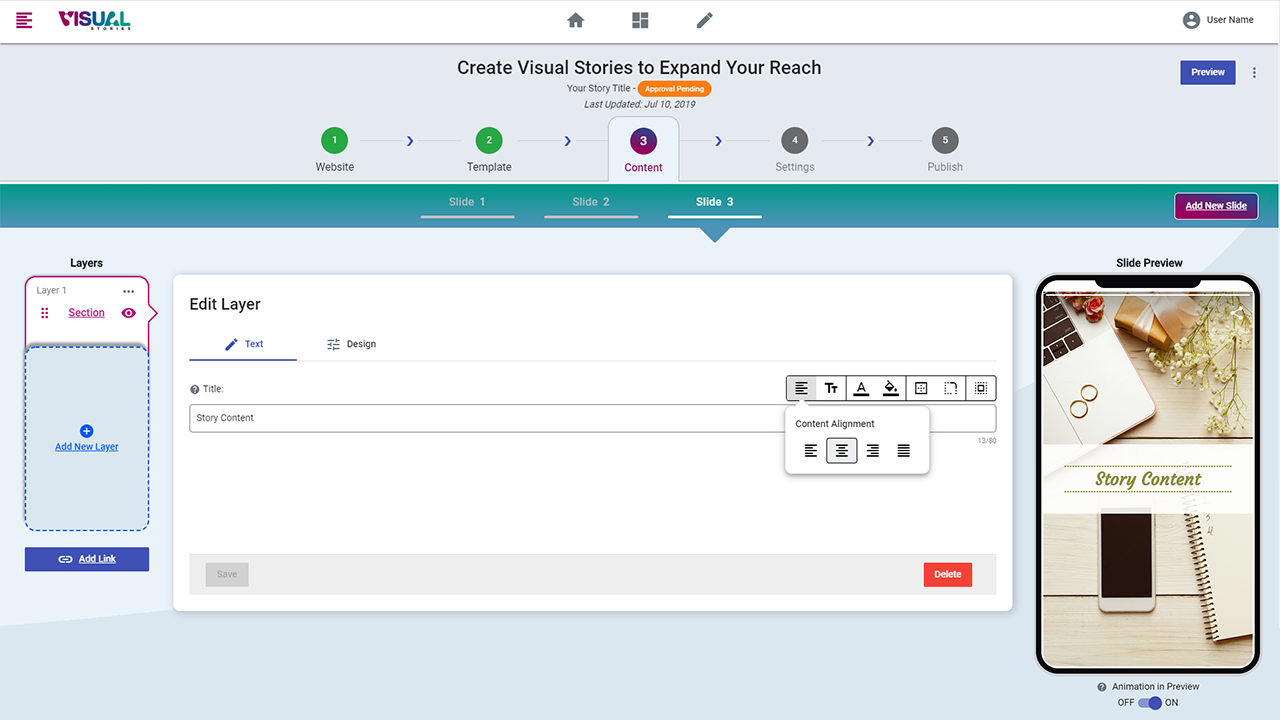Switch to Slide 2
The height and width of the screenshot is (720, 1280).
[591, 202]
